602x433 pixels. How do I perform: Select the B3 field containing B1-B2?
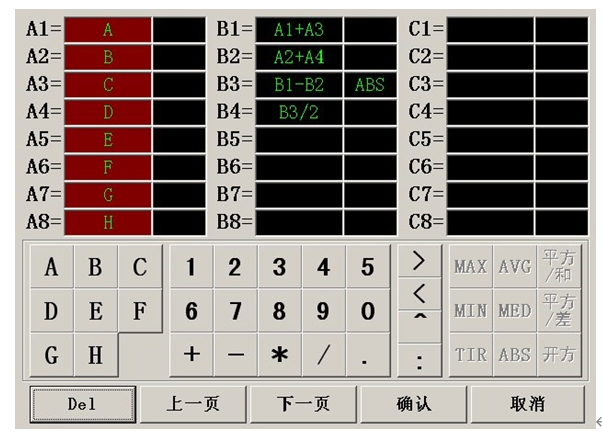[x=299, y=85]
